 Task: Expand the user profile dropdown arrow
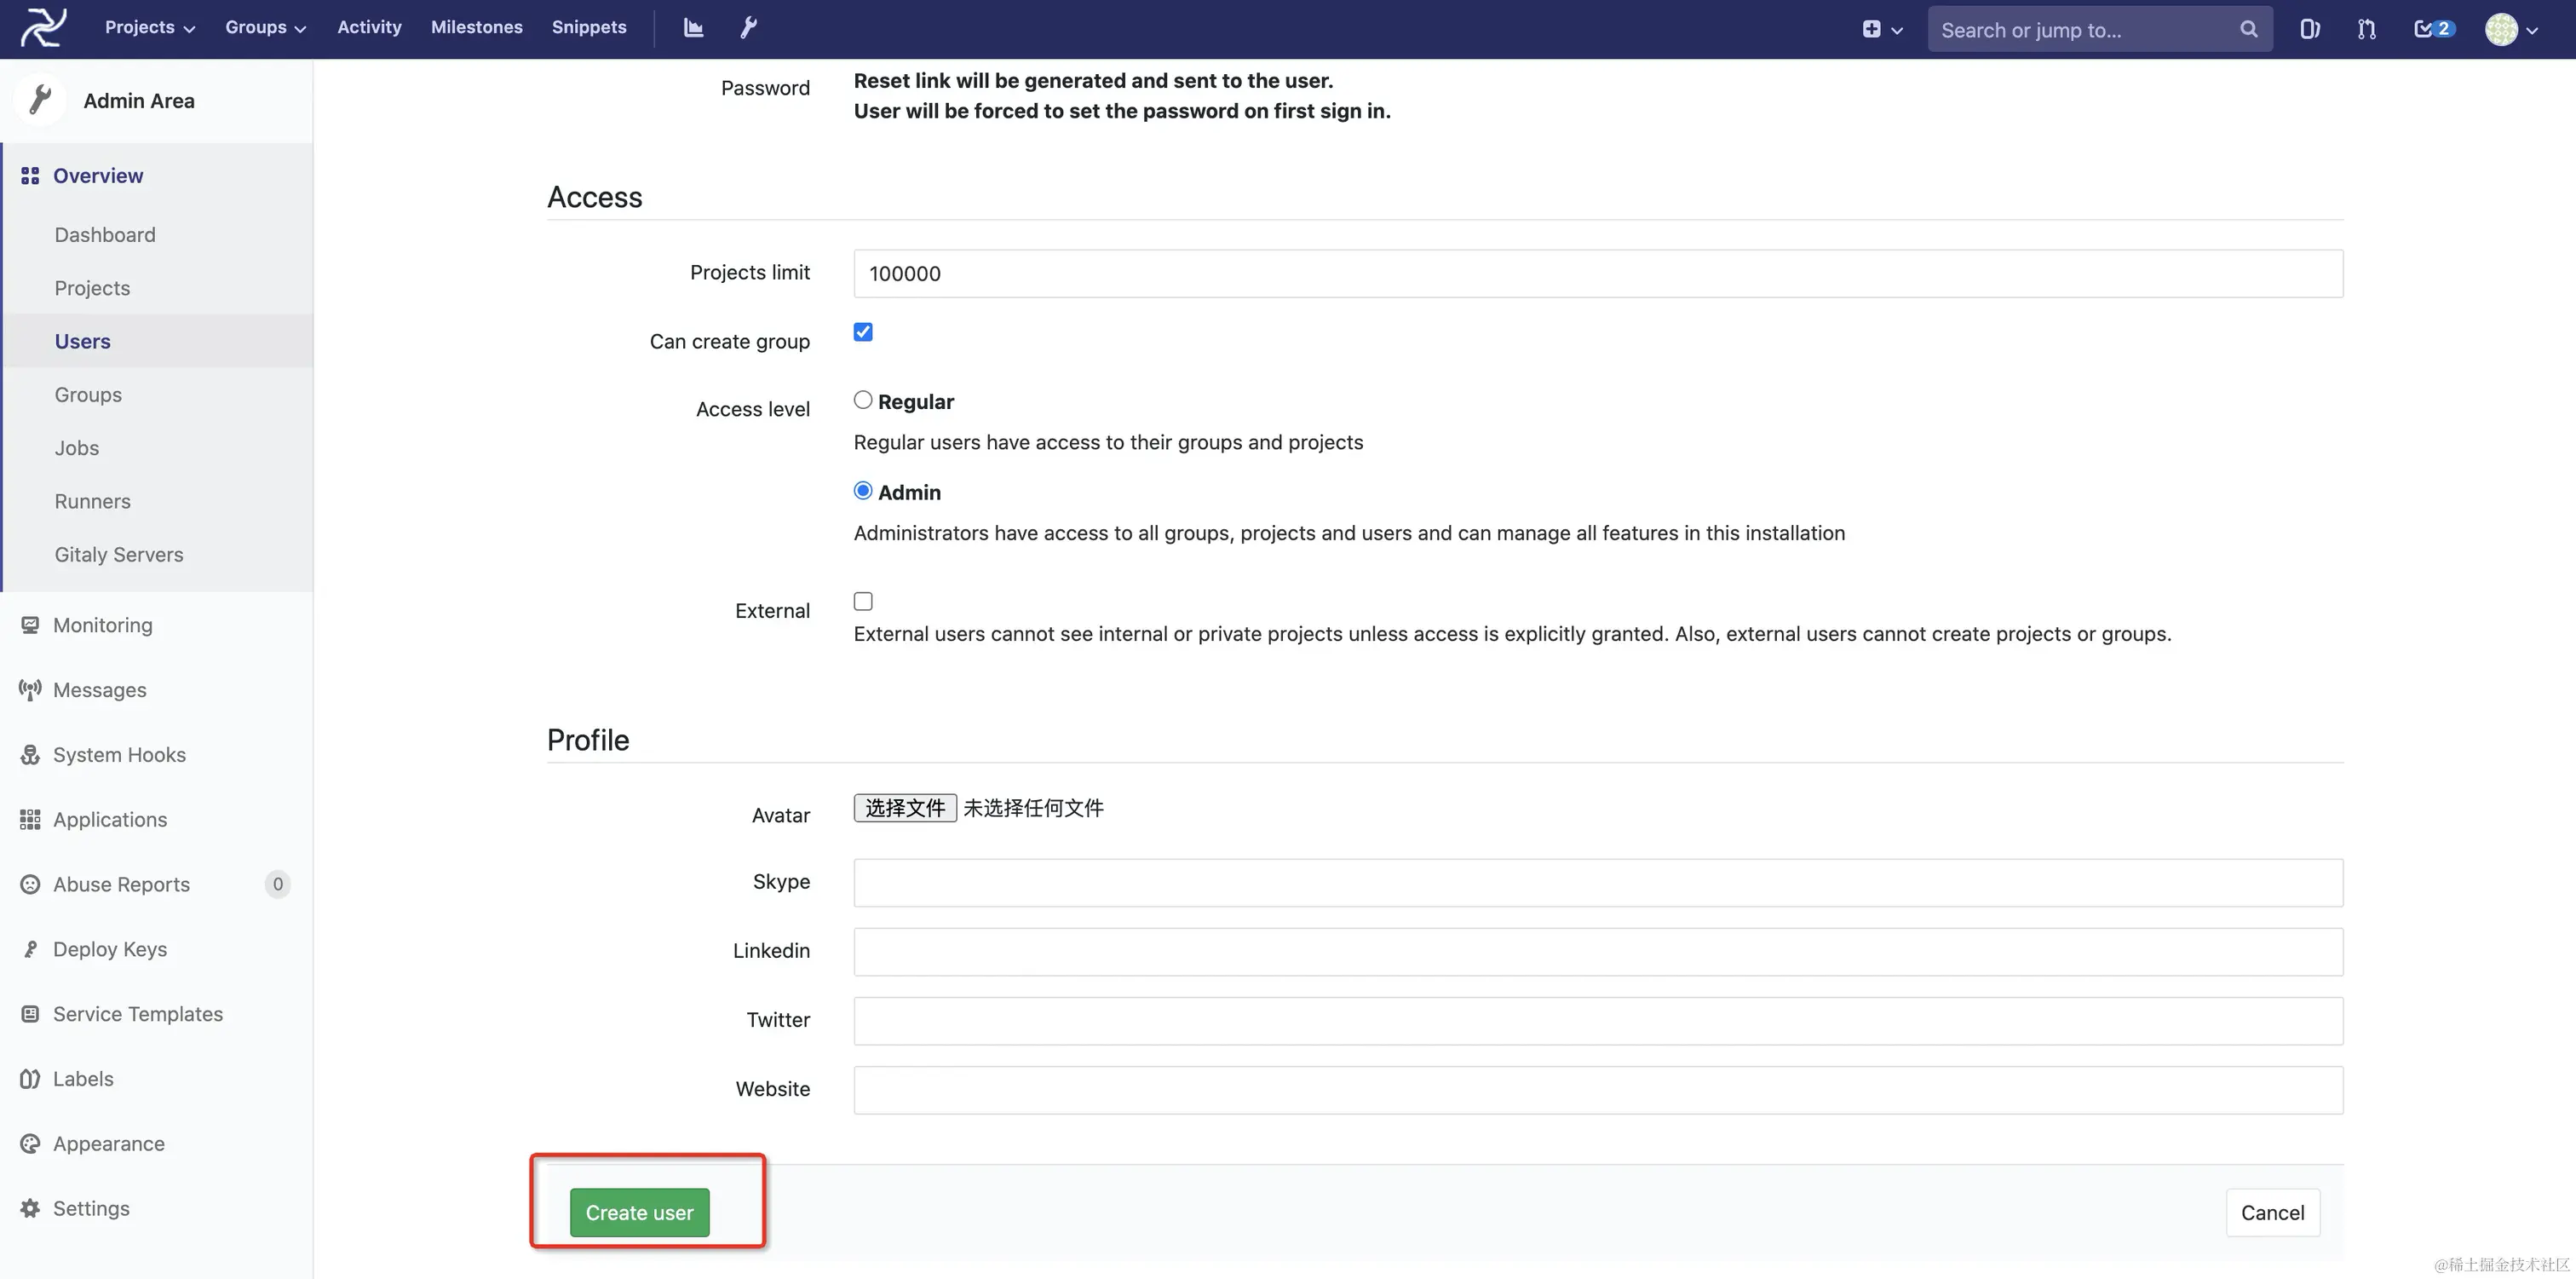2532,30
